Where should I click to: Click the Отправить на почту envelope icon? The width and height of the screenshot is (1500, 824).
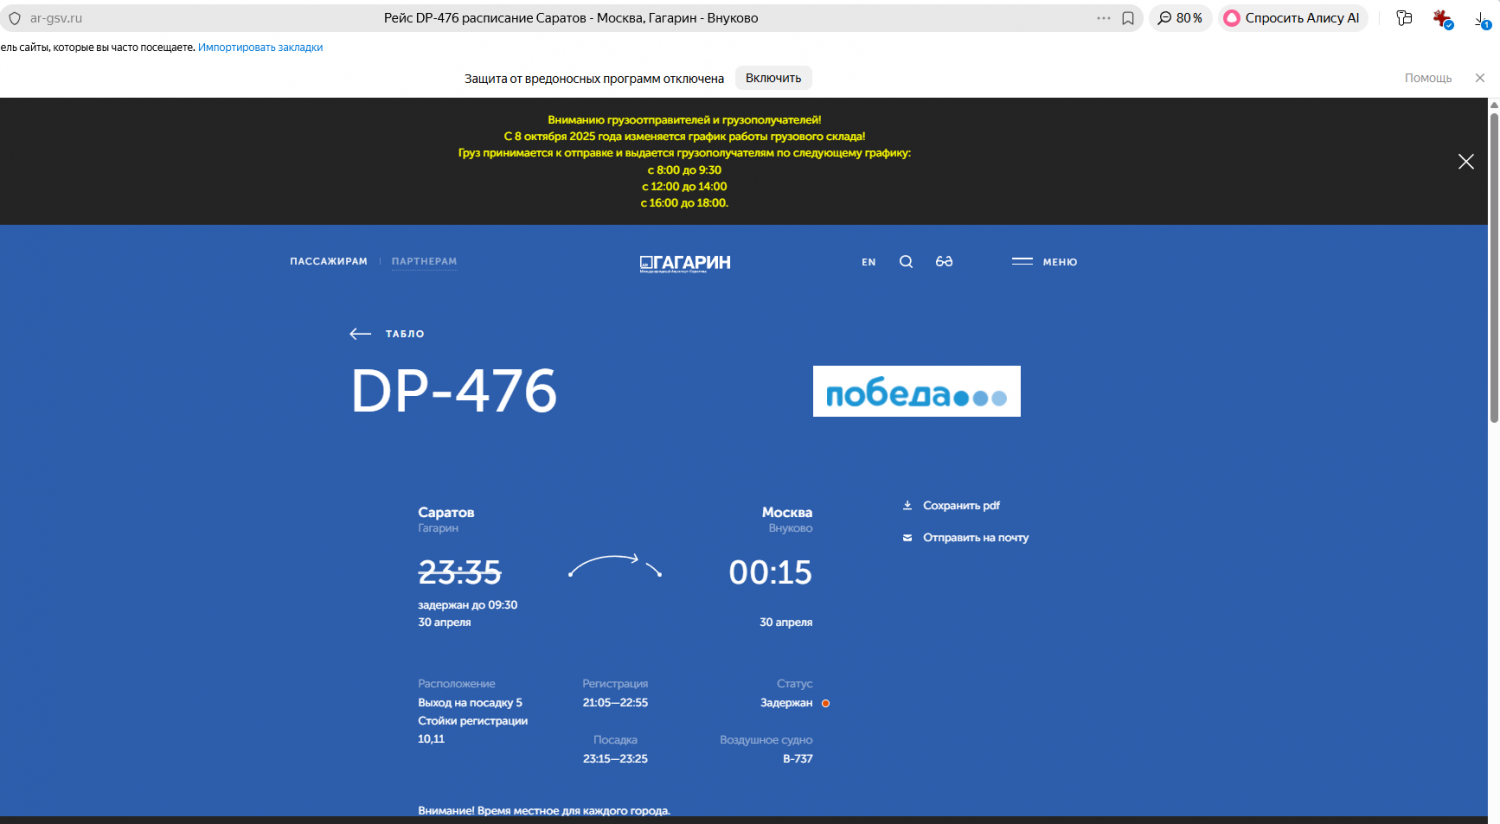coord(908,538)
